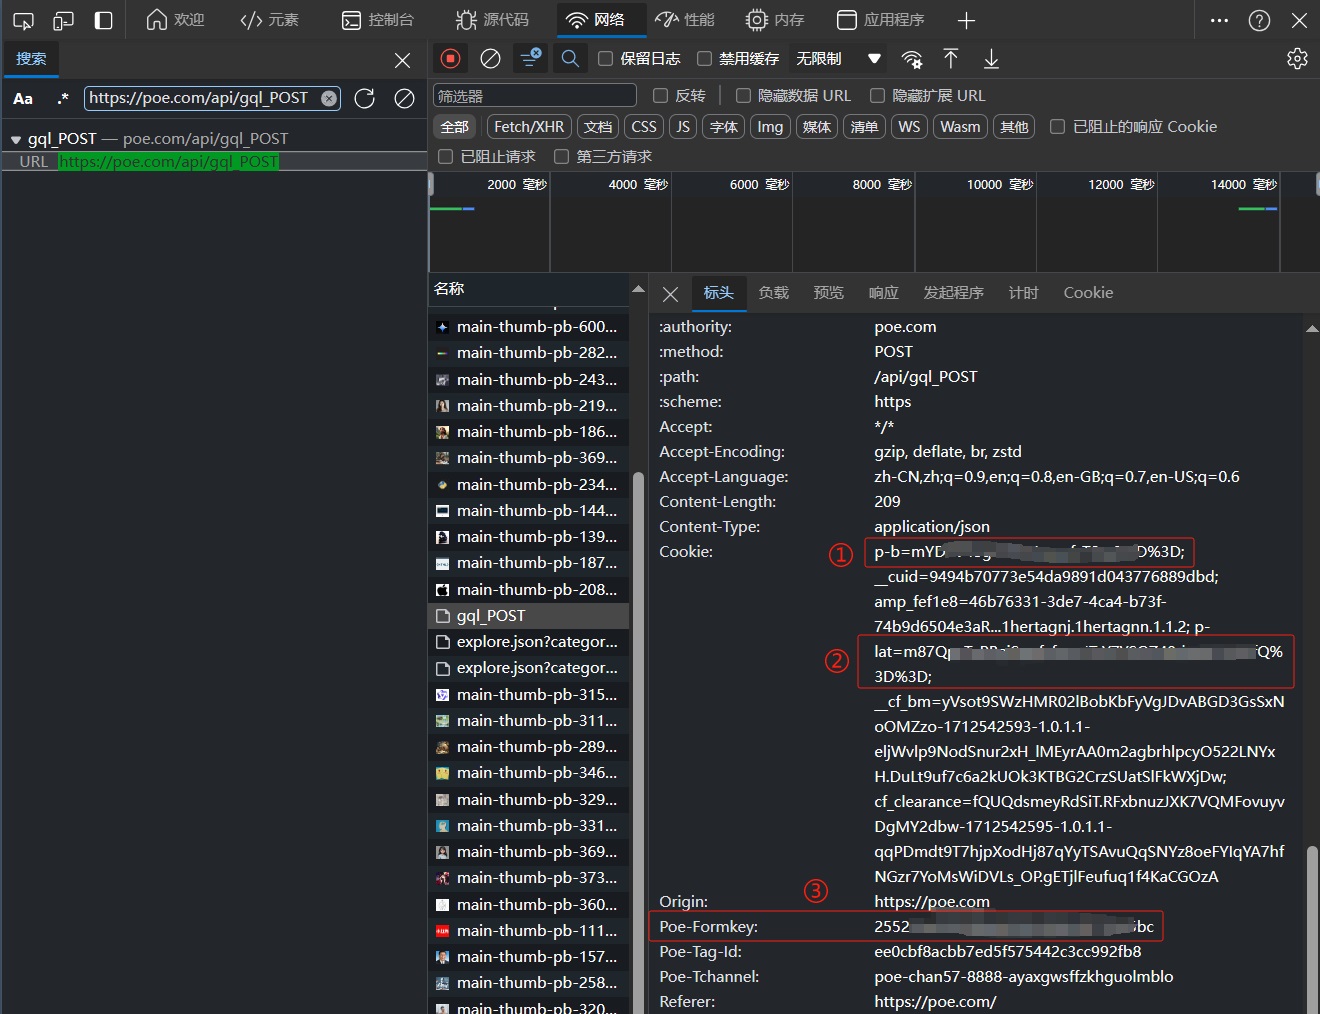
Task: Open network conditions wifi icon
Action: tap(911, 59)
